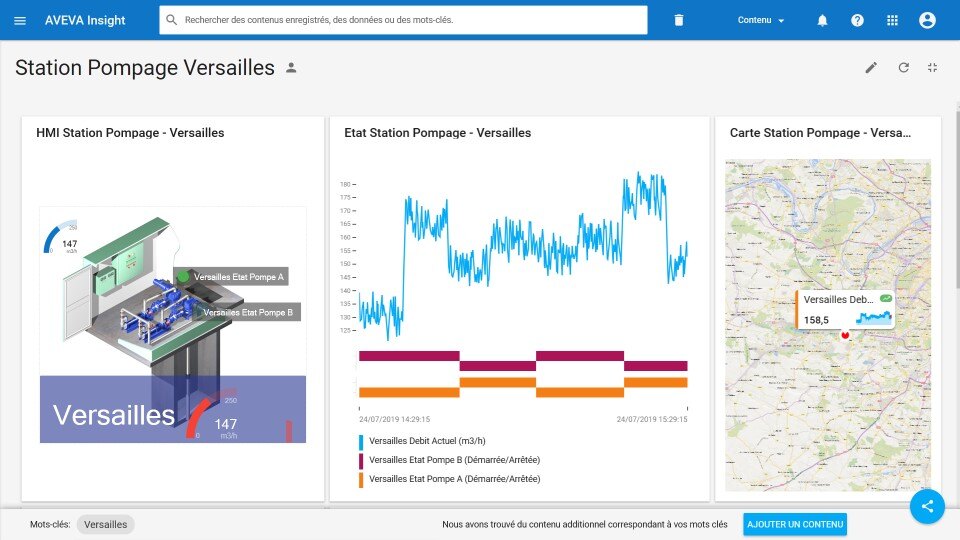960x540 pixels.
Task: Select the Versailles Etat Pompe A label
Action: coord(239,277)
